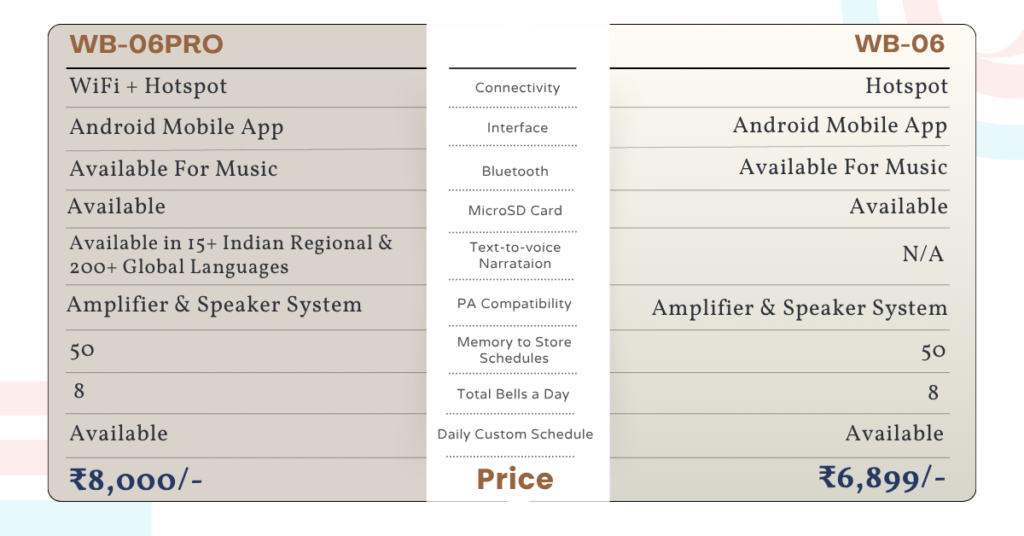Select the Interface row label
1024x536 pixels.
click(517, 128)
